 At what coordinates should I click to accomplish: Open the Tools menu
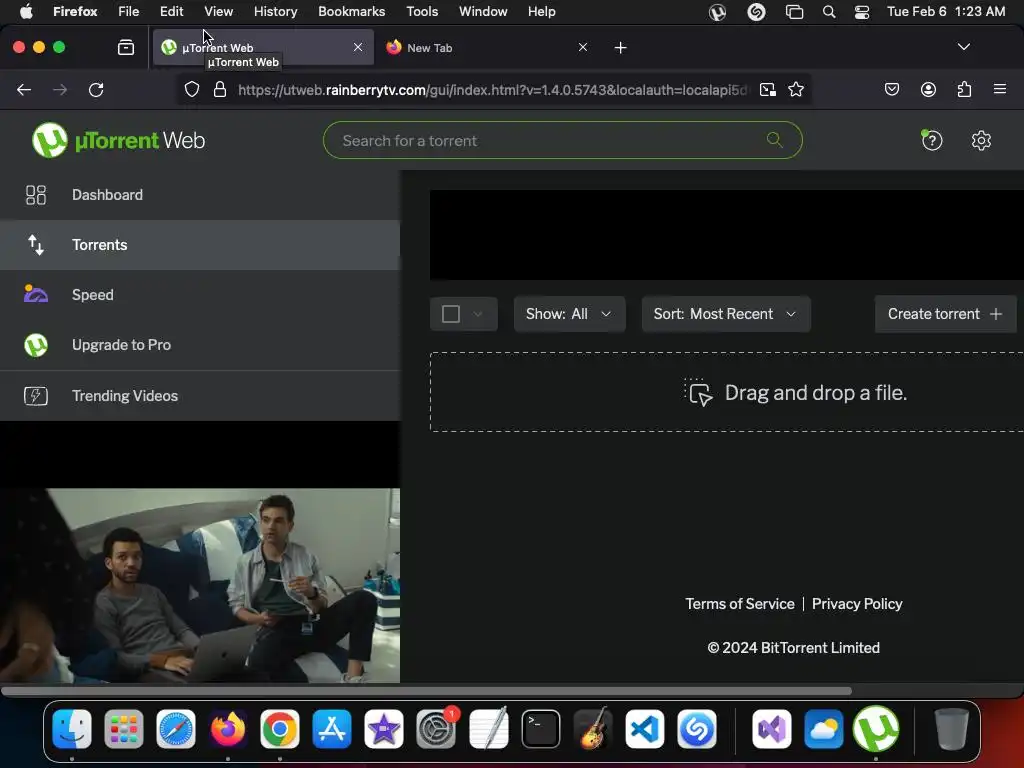pos(422,12)
